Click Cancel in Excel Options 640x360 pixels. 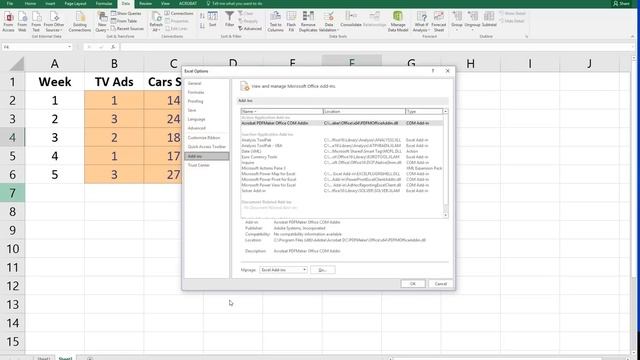pyautogui.click(x=441, y=284)
